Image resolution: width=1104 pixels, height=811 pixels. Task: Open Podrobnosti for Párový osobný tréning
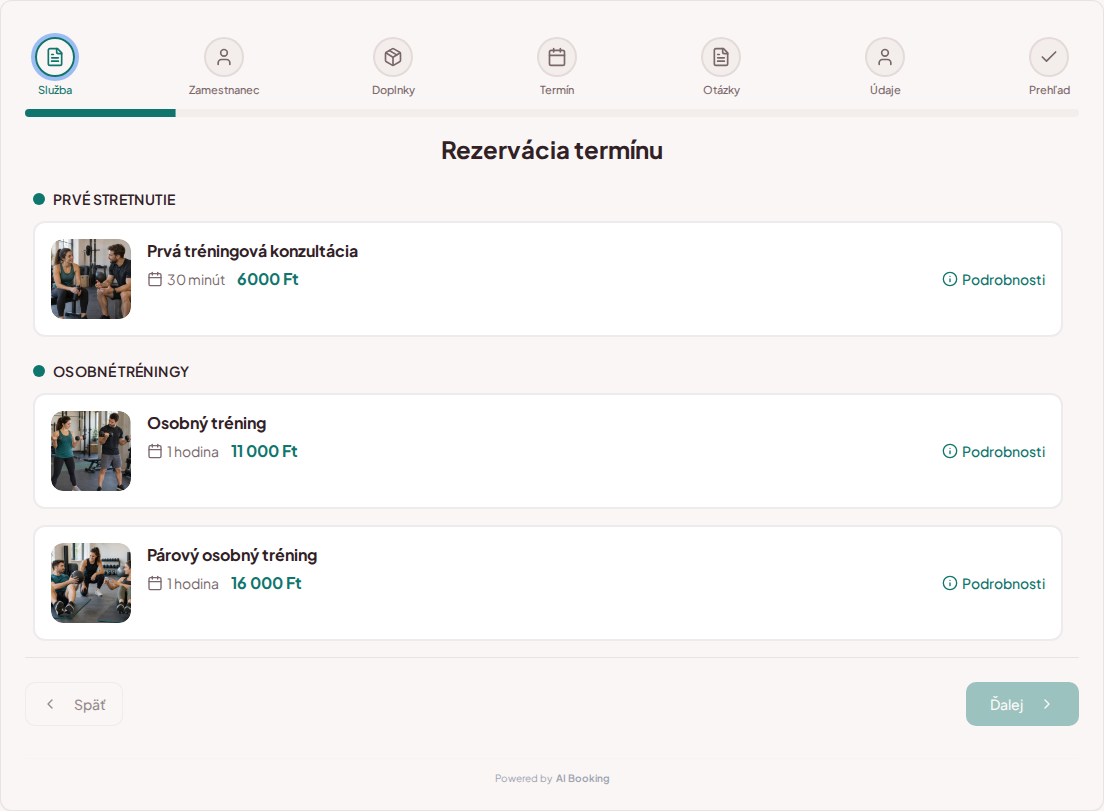point(993,584)
